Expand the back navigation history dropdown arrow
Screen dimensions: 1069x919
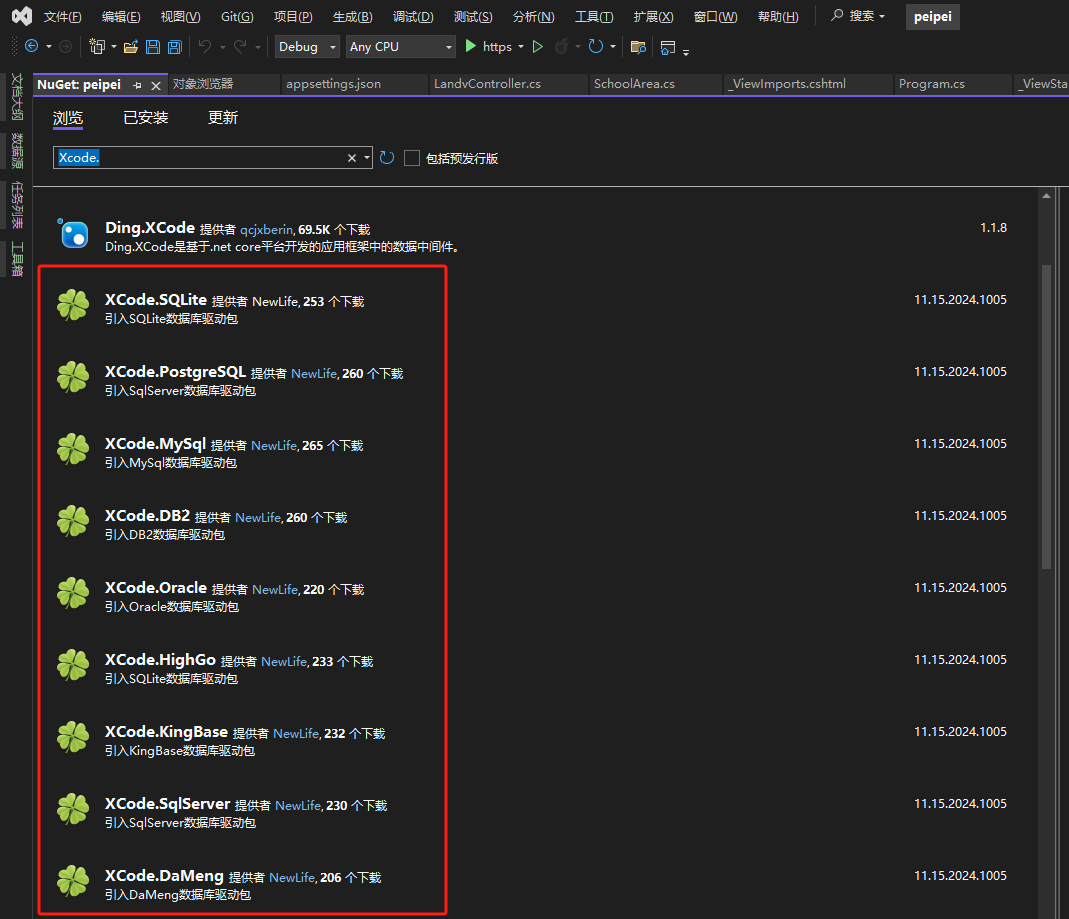[x=48, y=46]
